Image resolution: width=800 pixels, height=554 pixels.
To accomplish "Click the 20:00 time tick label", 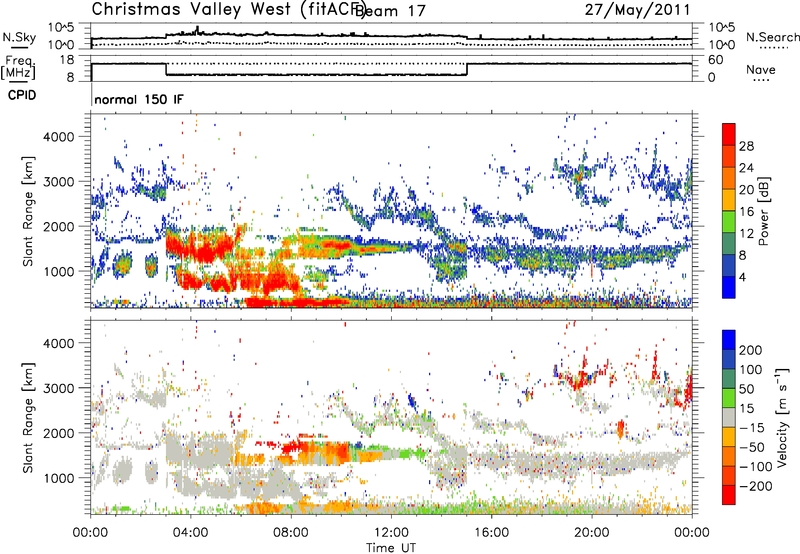I will point(591,533).
